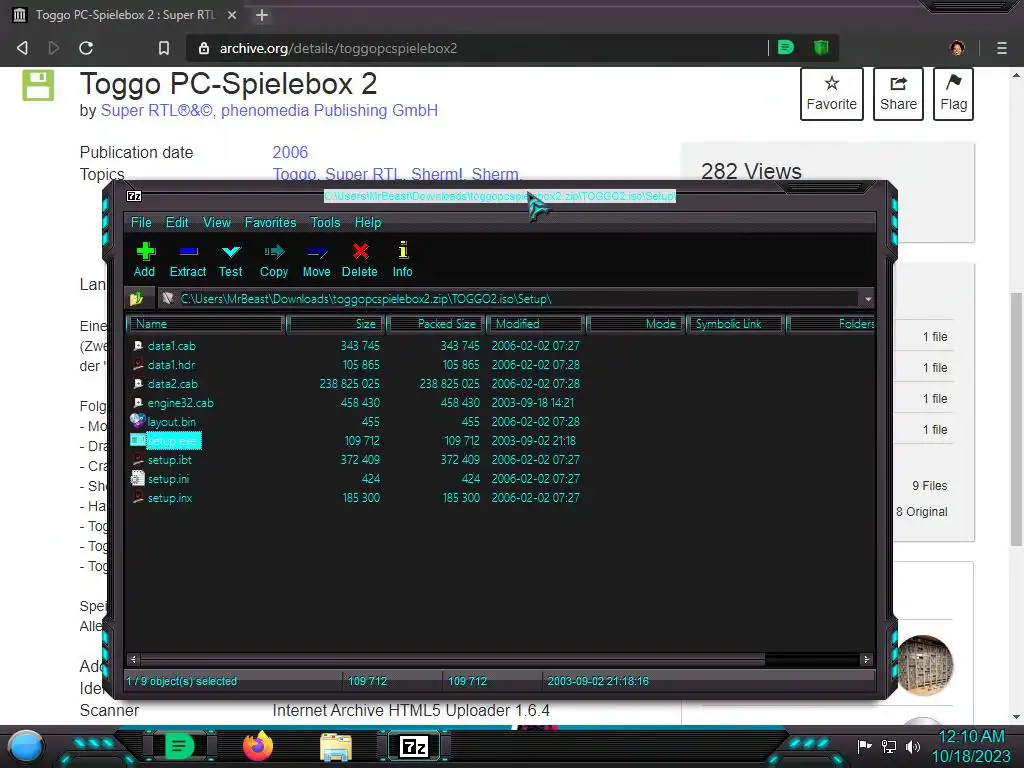The width and height of the screenshot is (1024, 768).
Task: Open the Super RTL author link
Action: 156,110
